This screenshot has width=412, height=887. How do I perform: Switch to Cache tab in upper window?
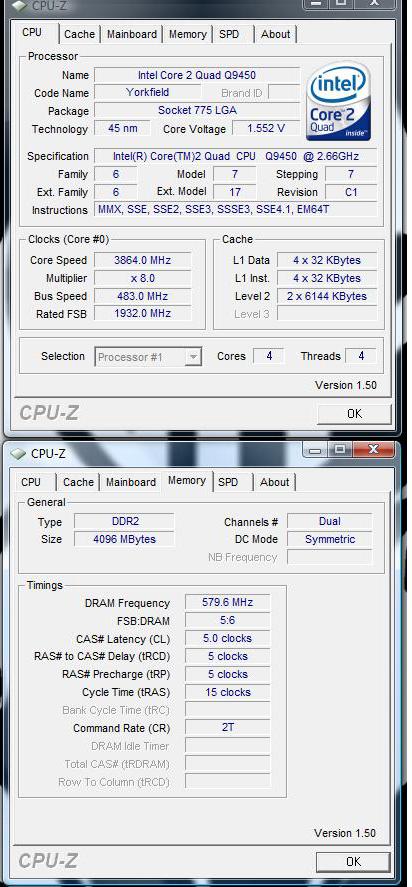click(x=80, y=34)
